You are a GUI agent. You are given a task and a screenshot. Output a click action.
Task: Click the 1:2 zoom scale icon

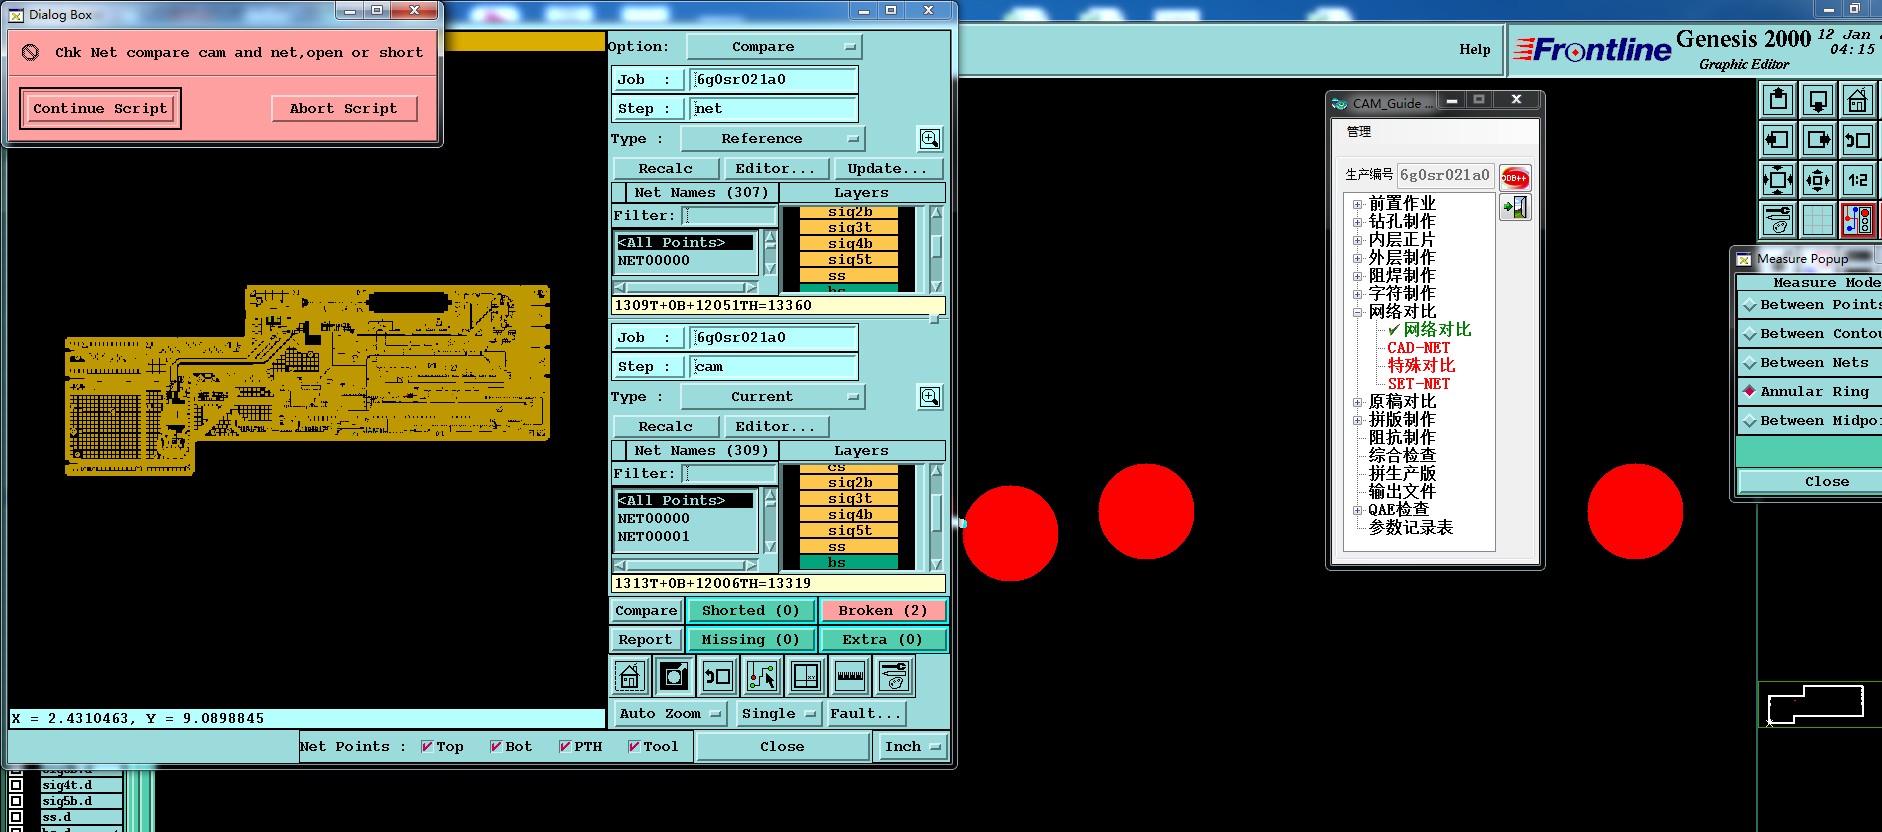[x=1857, y=180]
